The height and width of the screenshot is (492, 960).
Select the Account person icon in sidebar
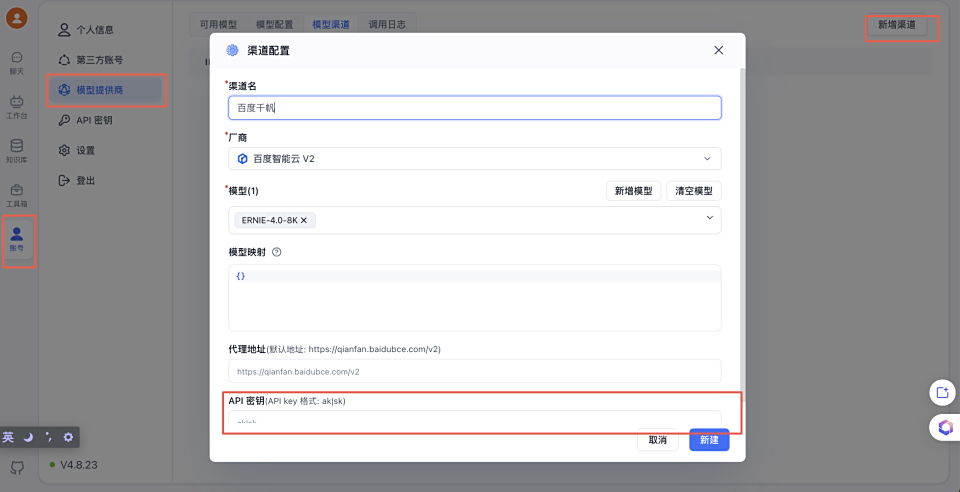coord(17,240)
